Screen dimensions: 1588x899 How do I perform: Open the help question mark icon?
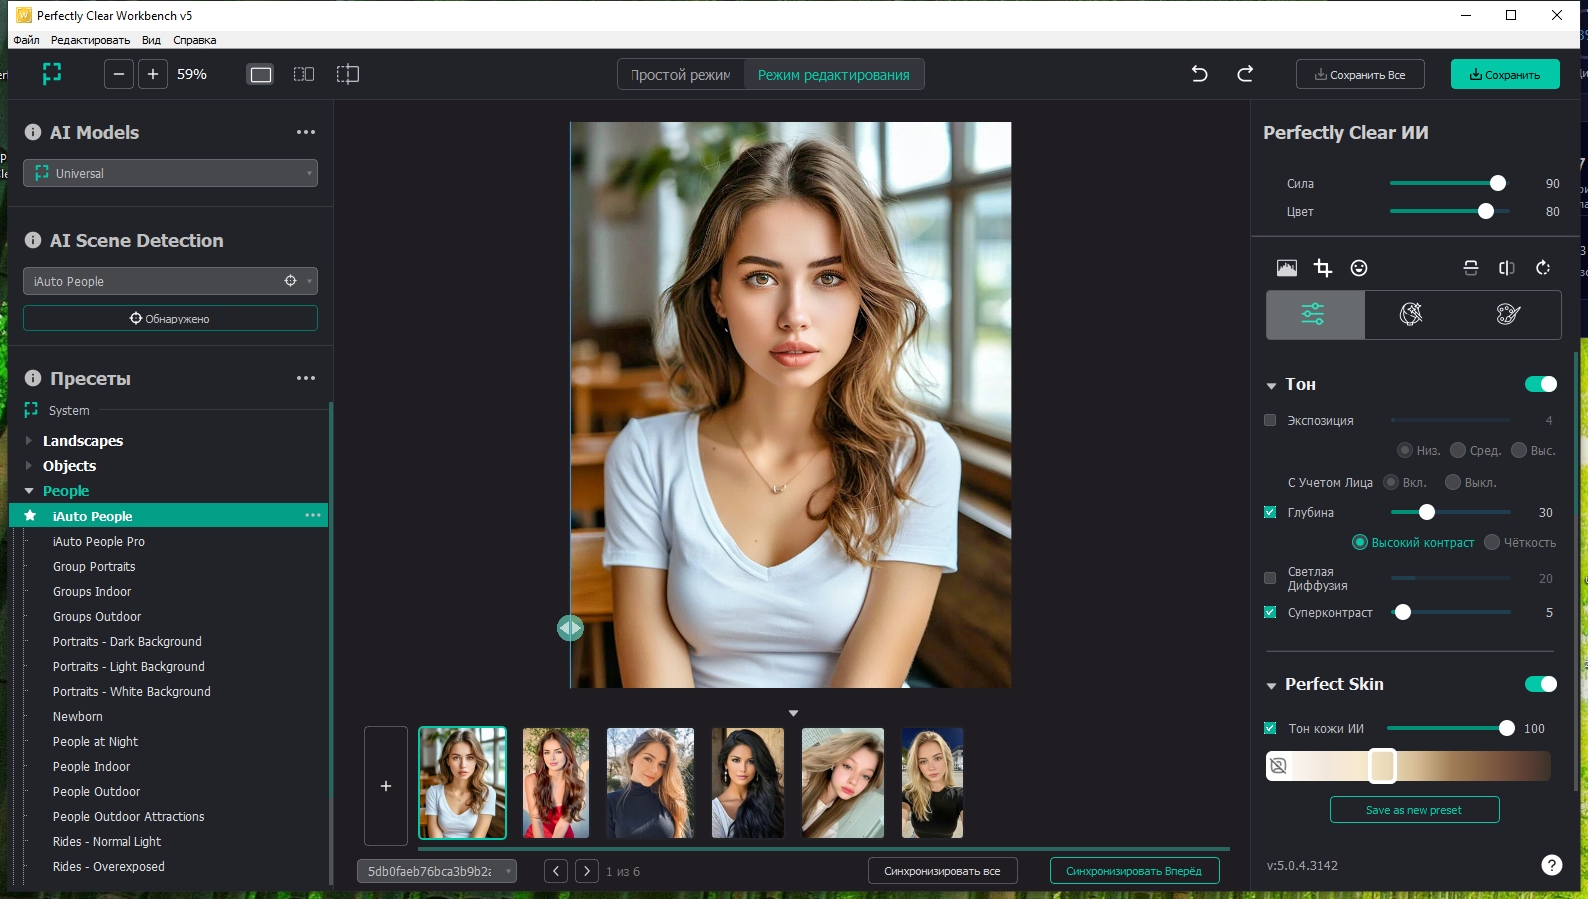tap(1551, 865)
